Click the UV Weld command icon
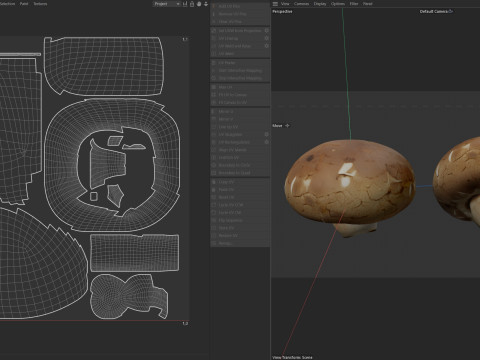Image resolution: width=480 pixels, height=360 pixels. [x=214, y=54]
